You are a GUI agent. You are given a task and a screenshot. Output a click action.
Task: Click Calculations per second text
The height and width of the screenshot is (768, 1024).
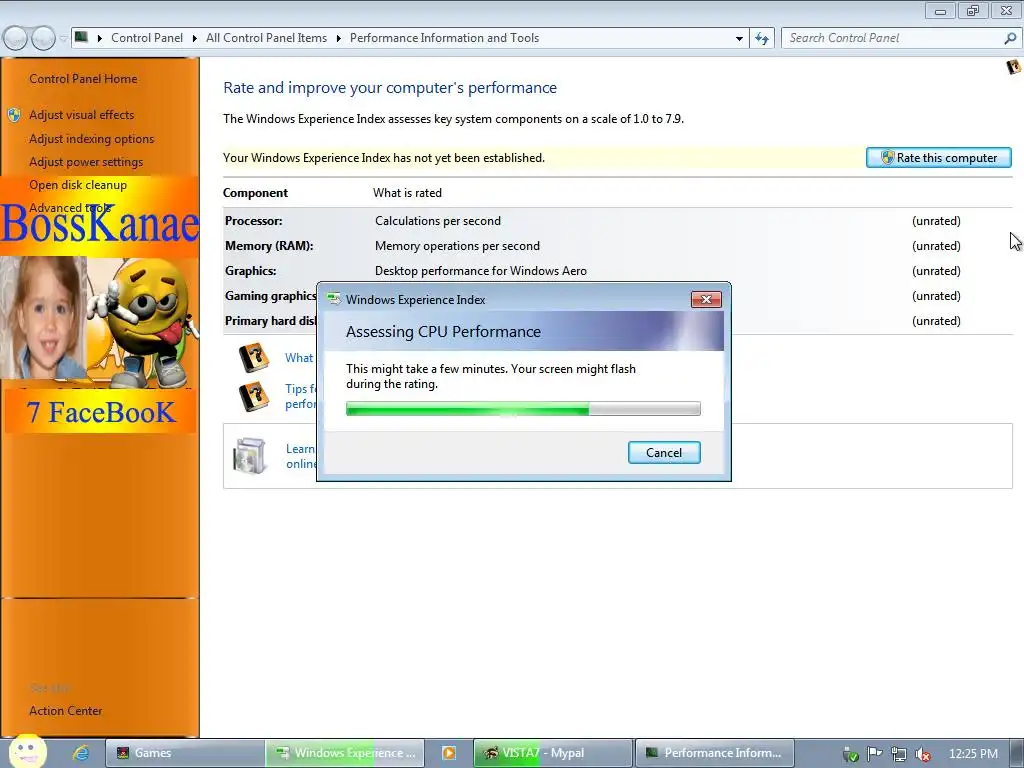point(438,221)
